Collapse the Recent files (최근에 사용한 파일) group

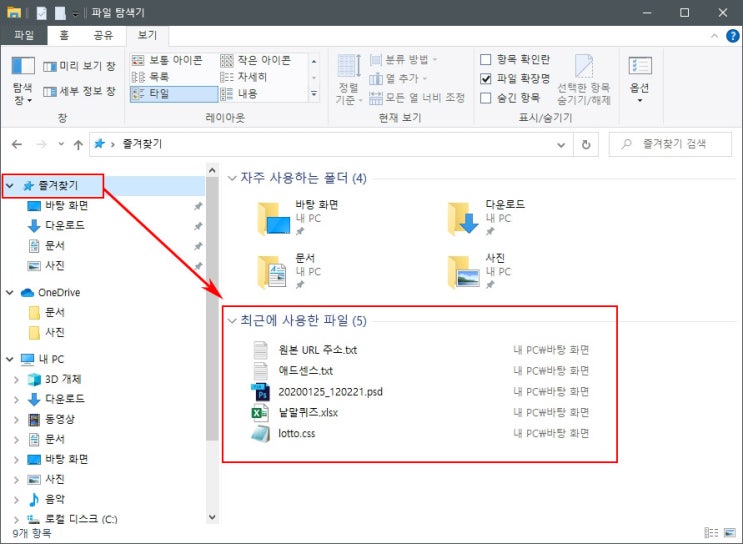coord(232,321)
